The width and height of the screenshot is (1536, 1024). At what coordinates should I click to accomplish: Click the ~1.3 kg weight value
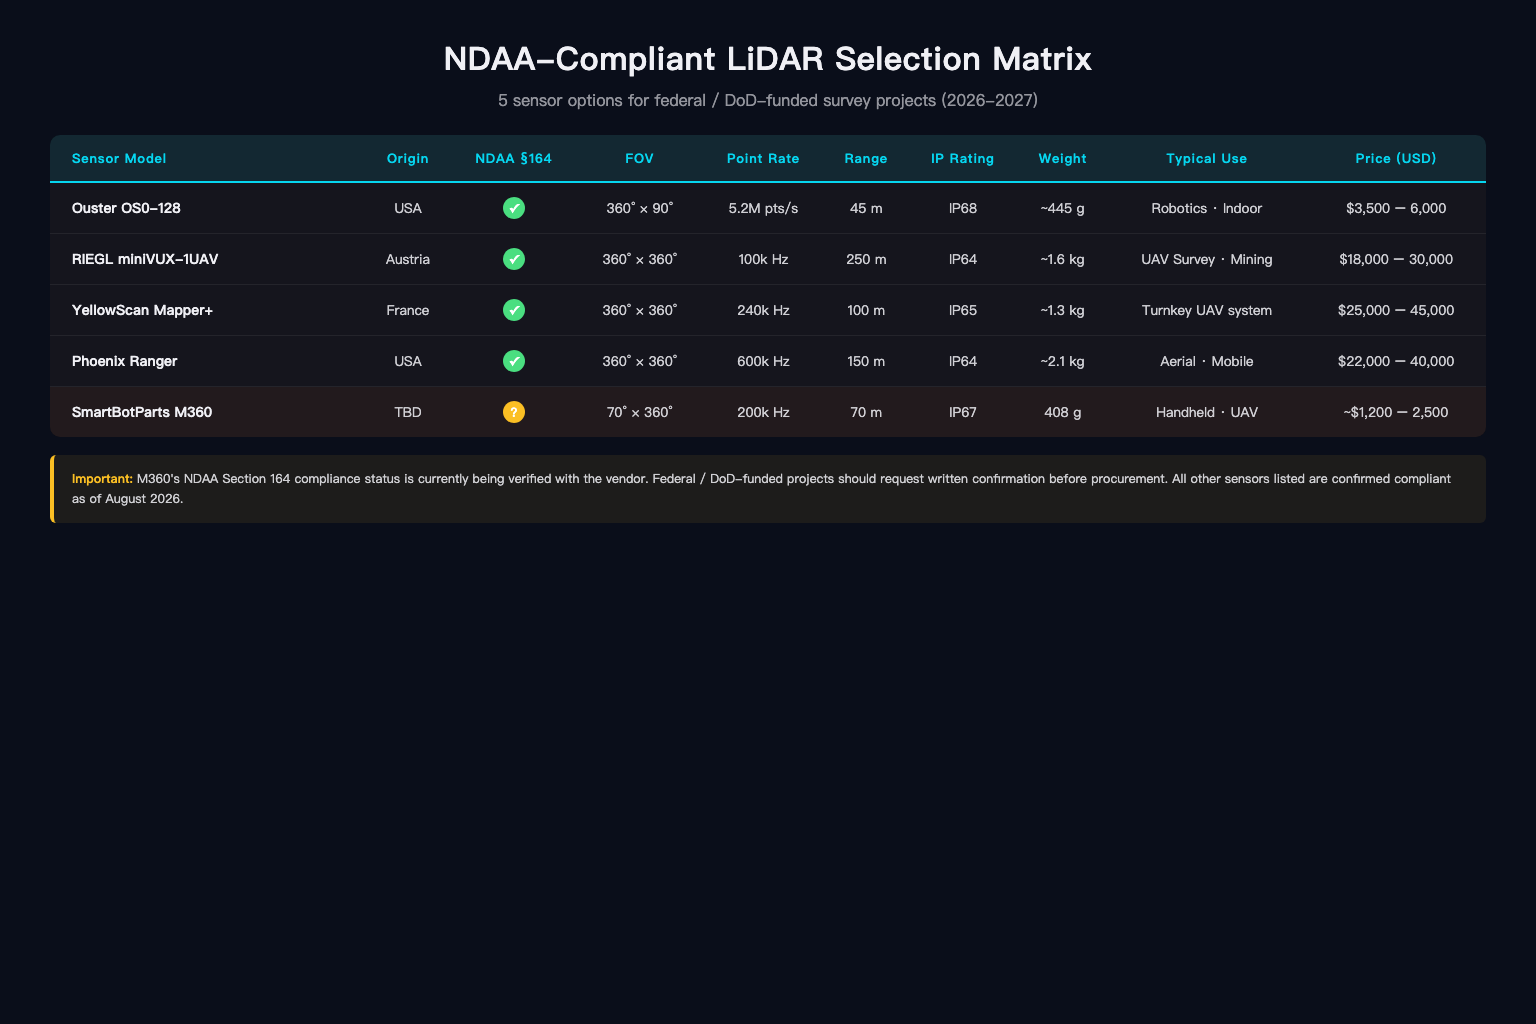tap(1062, 310)
